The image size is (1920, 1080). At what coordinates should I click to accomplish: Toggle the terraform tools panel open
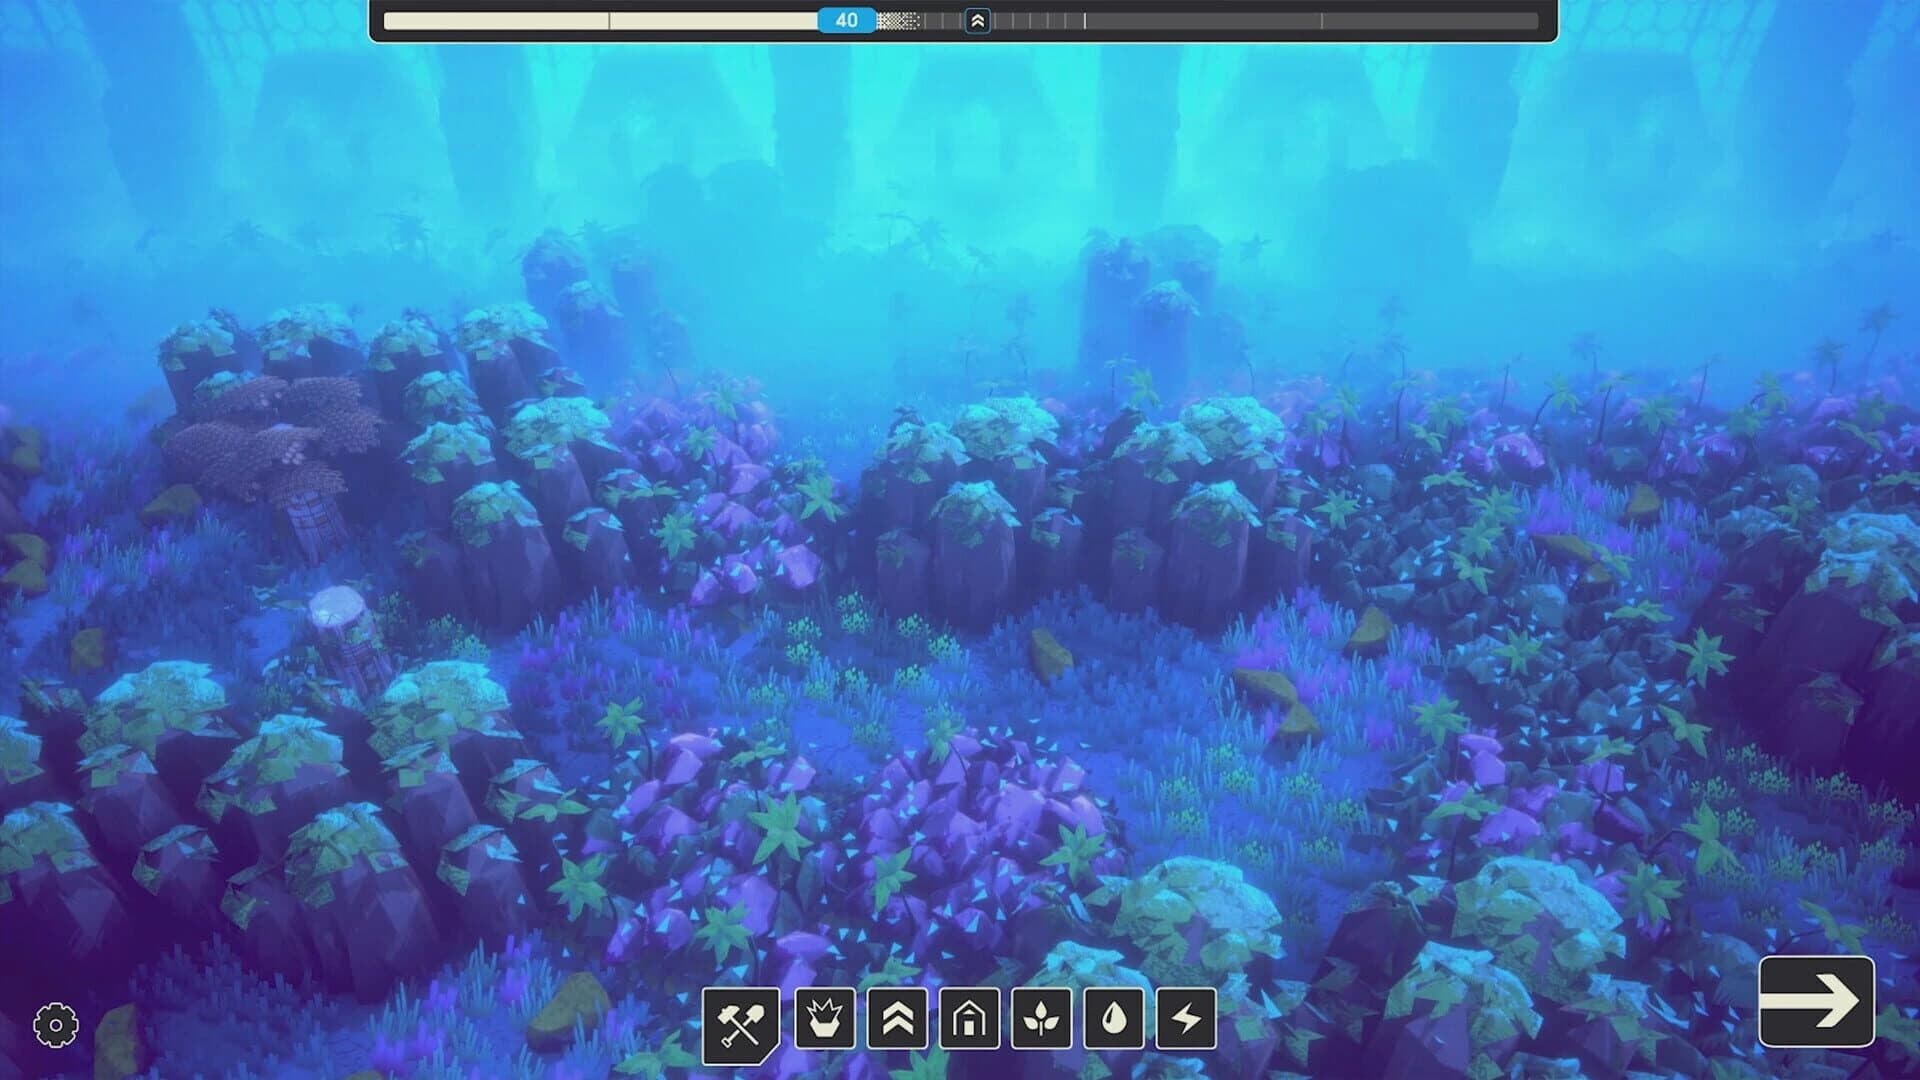(741, 1021)
